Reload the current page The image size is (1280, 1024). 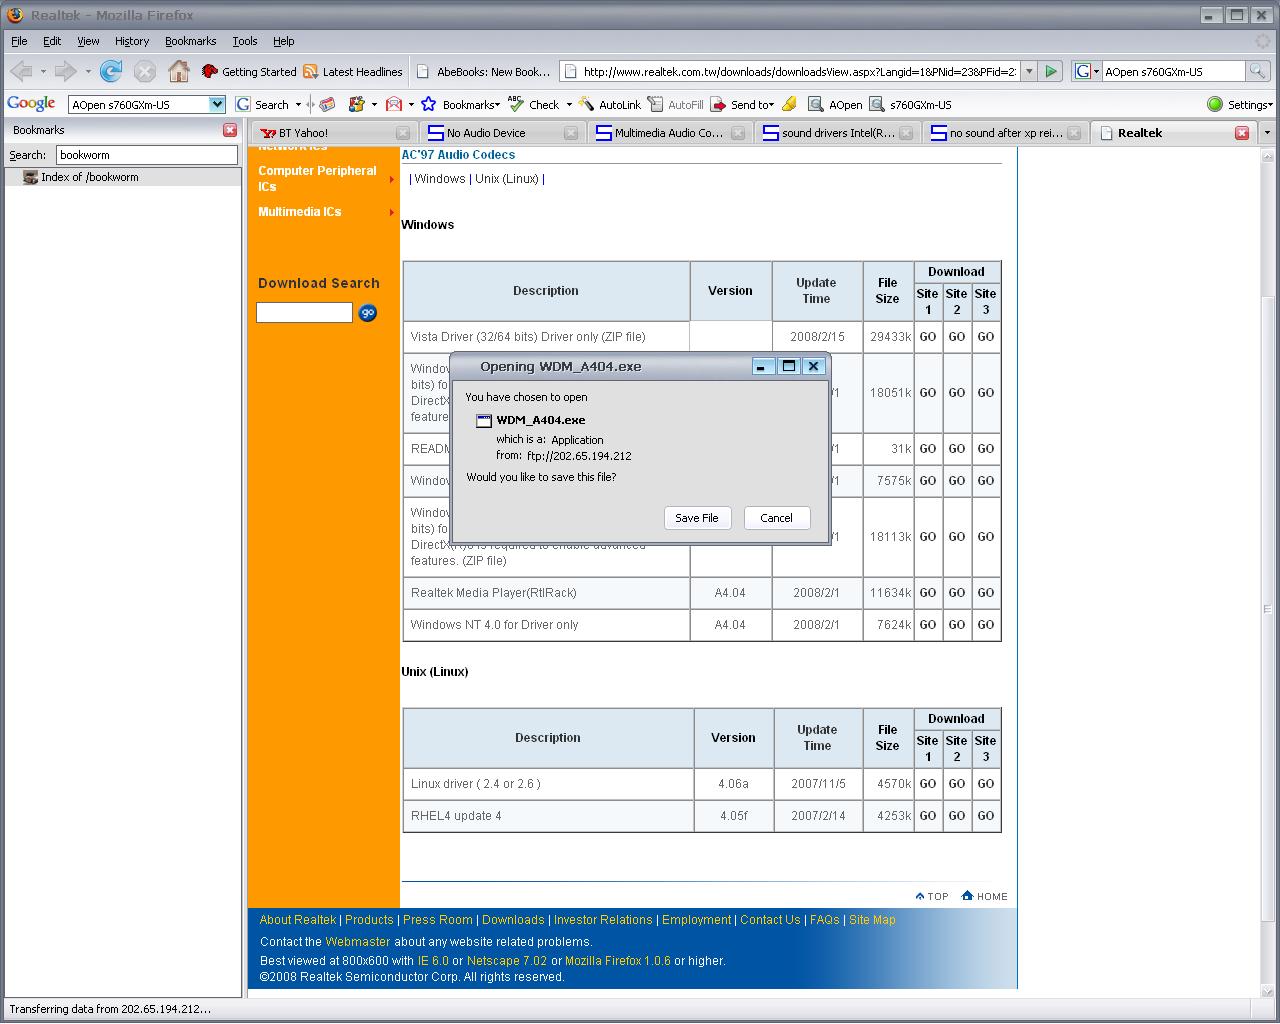pyautogui.click(x=111, y=71)
